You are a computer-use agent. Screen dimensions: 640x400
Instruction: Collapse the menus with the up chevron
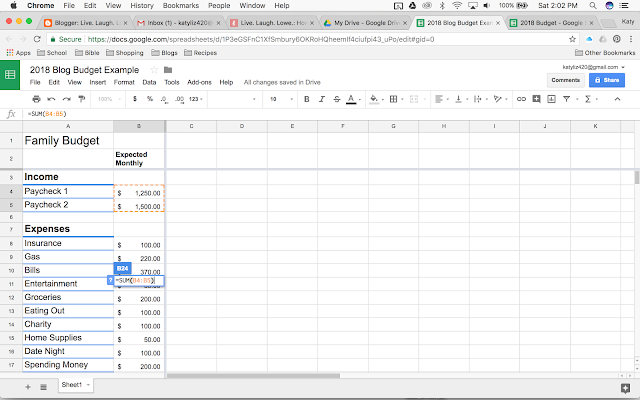click(x=617, y=99)
